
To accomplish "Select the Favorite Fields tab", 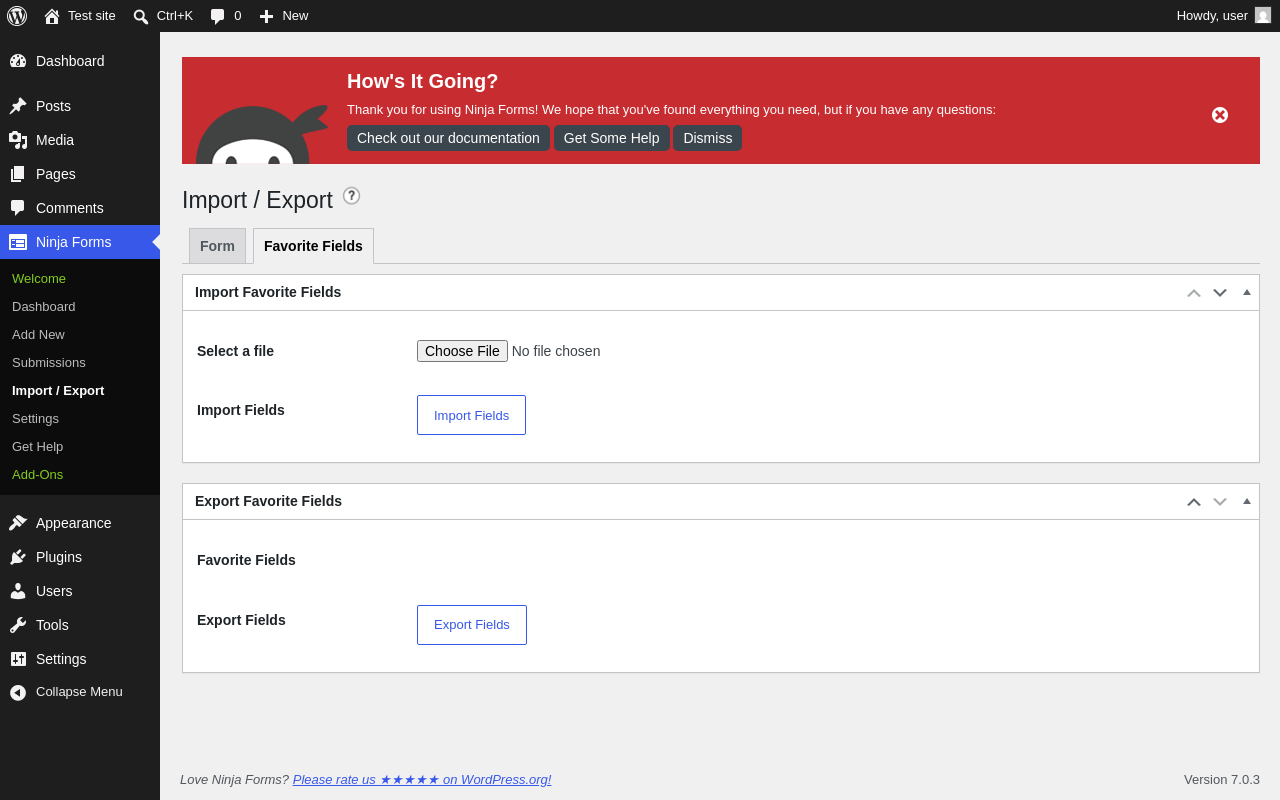I will click(313, 246).
